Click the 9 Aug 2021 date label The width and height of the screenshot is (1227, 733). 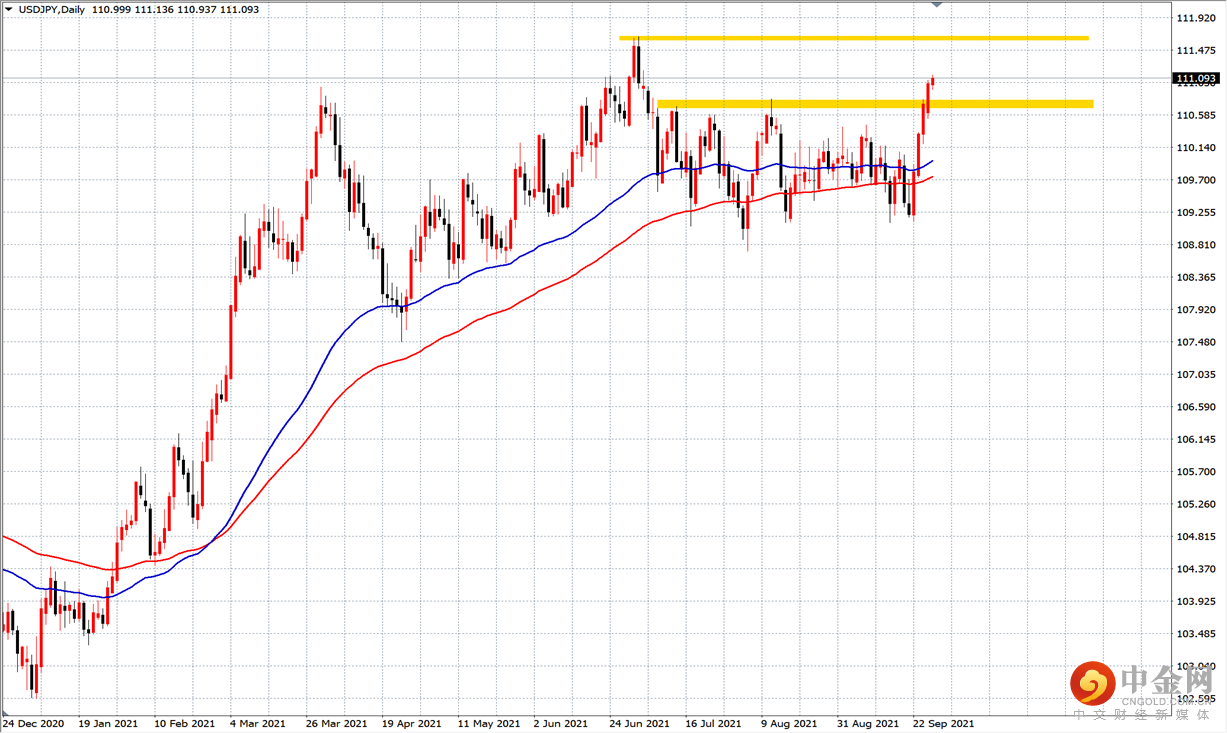789,723
